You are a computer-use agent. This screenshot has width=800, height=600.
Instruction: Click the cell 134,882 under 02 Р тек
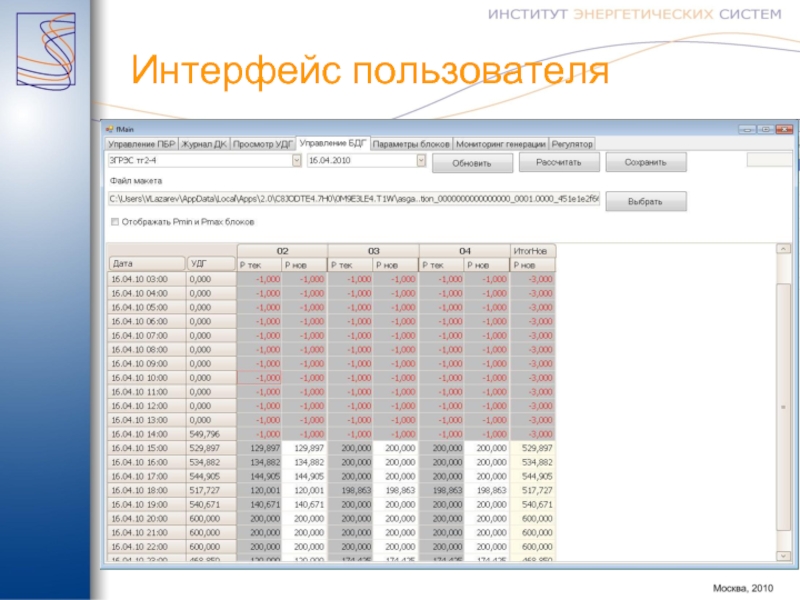(x=260, y=462)
